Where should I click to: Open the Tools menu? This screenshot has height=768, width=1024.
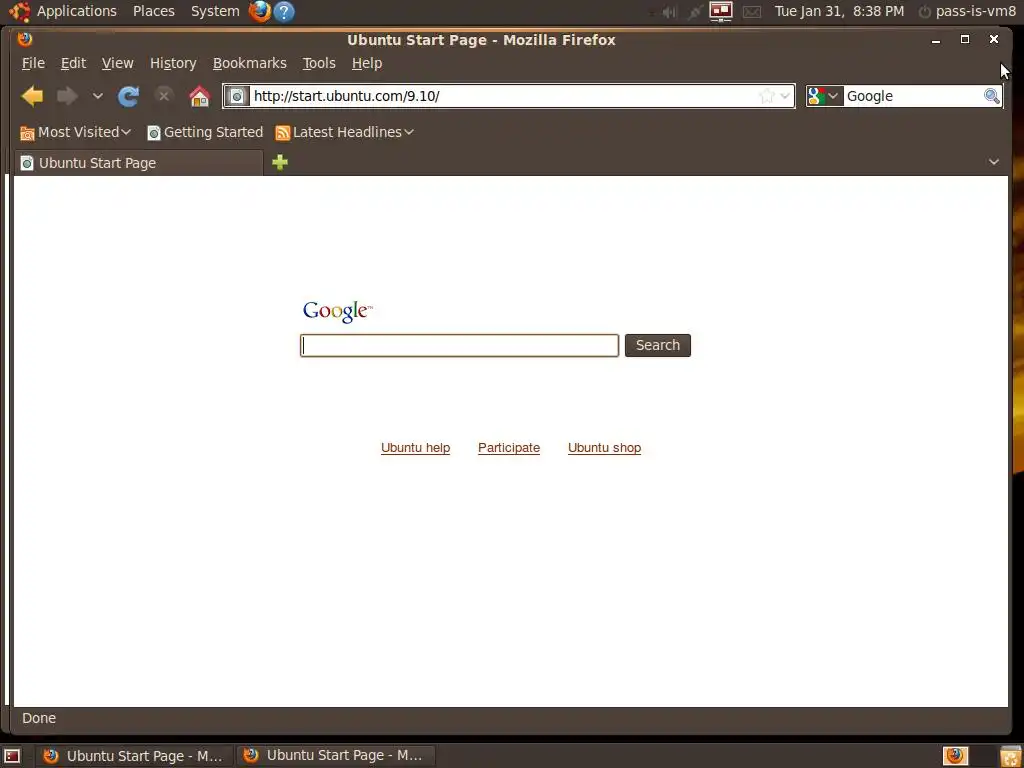click(319, 63)
